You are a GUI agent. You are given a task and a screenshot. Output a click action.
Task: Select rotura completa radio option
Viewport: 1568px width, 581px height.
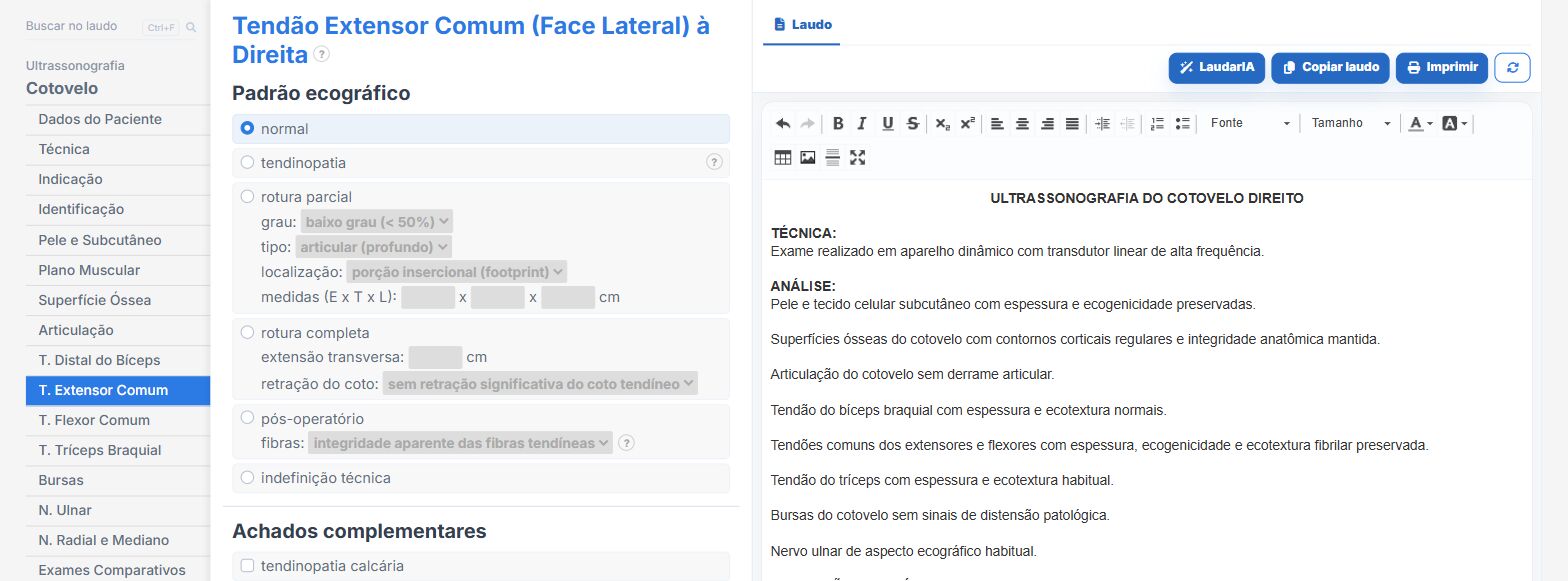pyautogui.click(x=247, y=332)
